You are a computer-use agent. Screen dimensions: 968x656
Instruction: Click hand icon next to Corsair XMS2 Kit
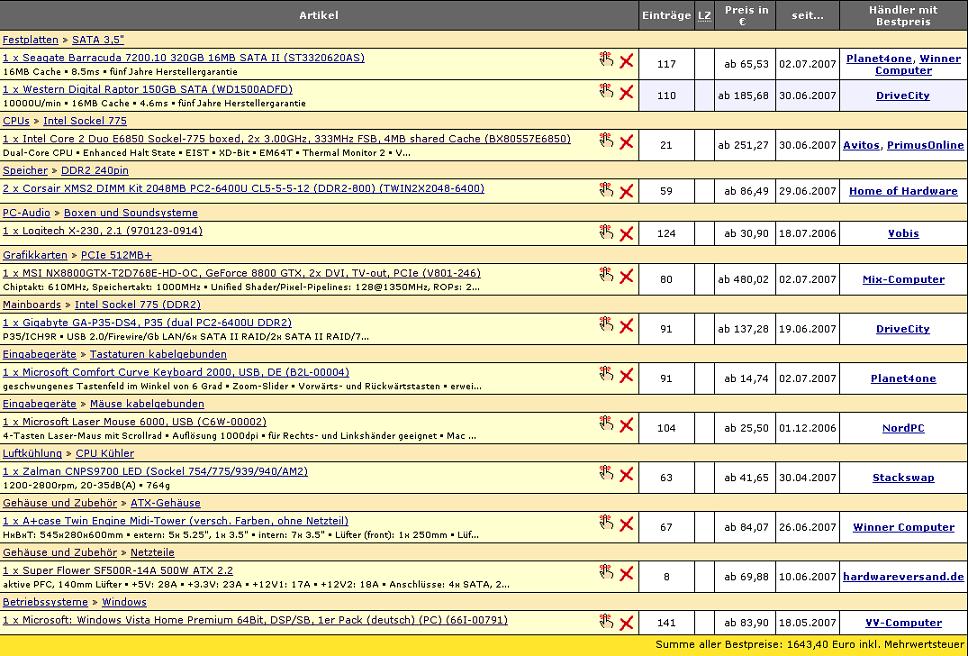pos(606,189)
